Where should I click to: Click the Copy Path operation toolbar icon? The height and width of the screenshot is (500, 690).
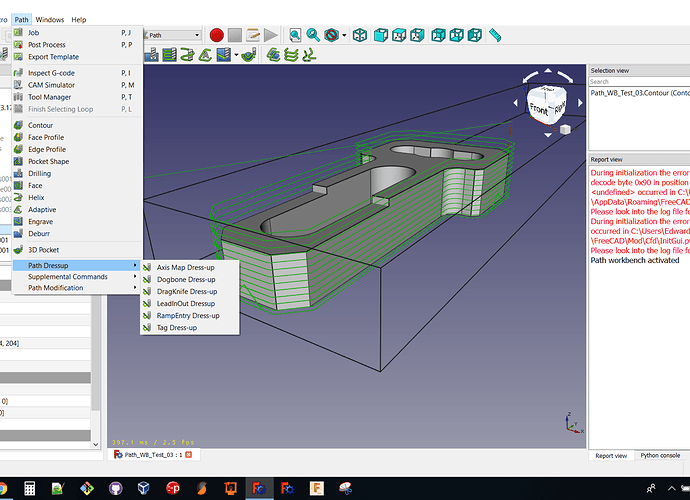point(273,55)
